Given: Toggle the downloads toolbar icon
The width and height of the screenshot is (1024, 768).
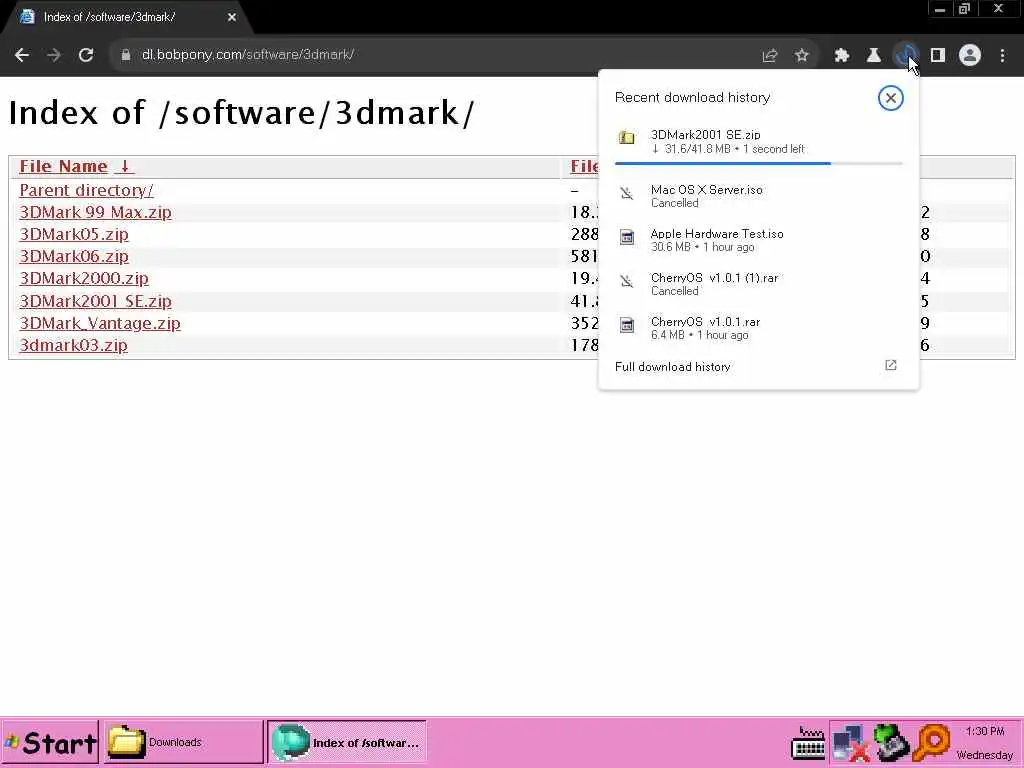Looking at the screenshot, I should point(906,56).
